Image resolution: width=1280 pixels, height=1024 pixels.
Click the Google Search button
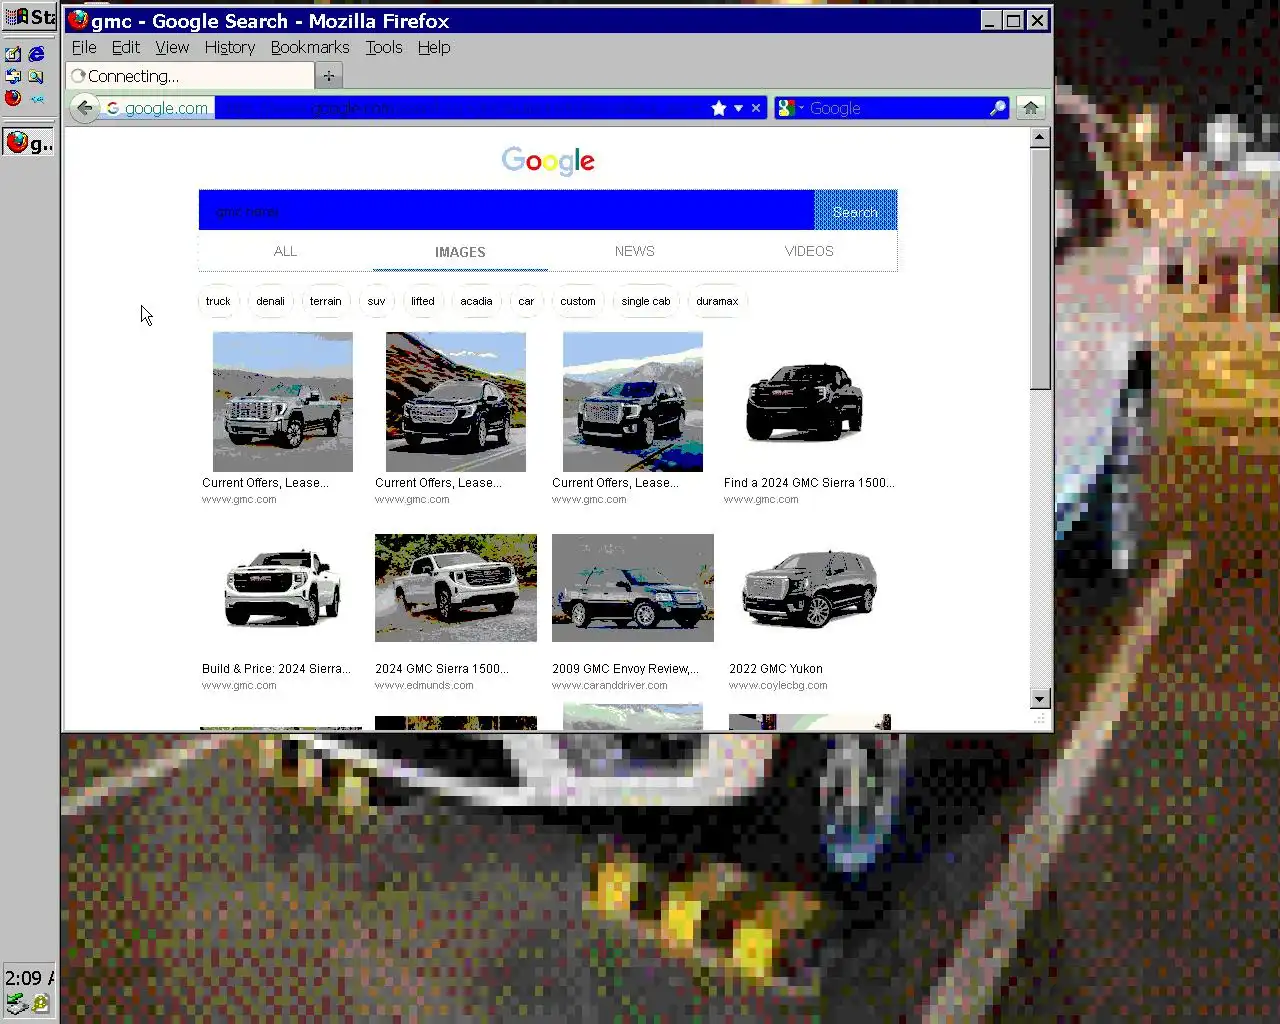[855, 211]
